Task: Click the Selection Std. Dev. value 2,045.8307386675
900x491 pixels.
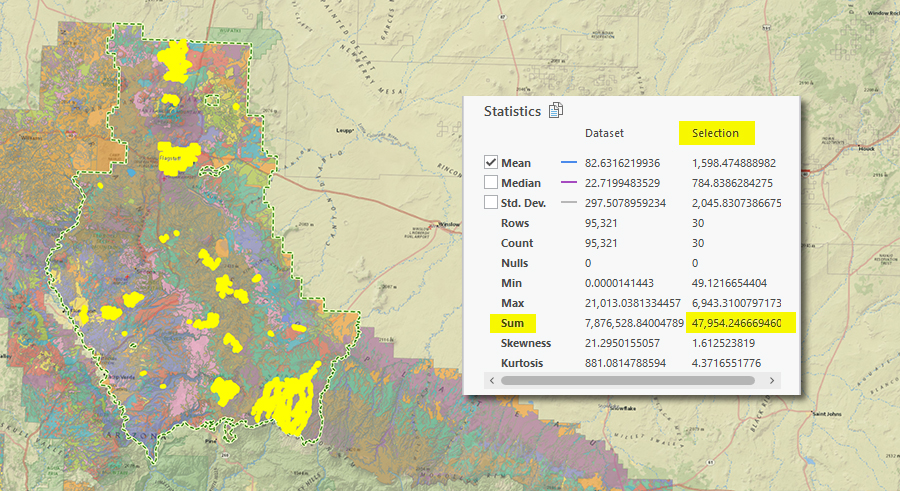Action: [x=736, y=203]
